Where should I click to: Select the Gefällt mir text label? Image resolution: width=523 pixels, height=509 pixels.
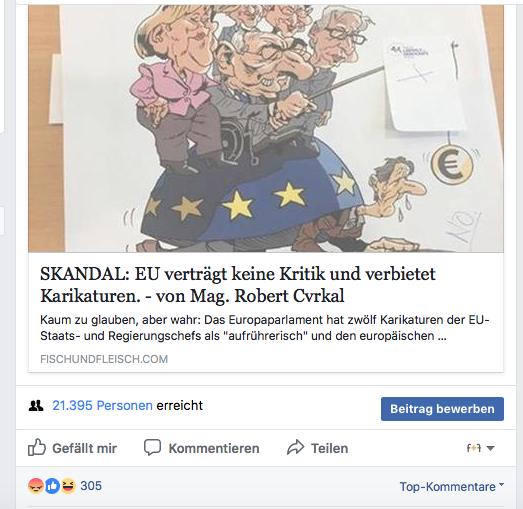85,448
